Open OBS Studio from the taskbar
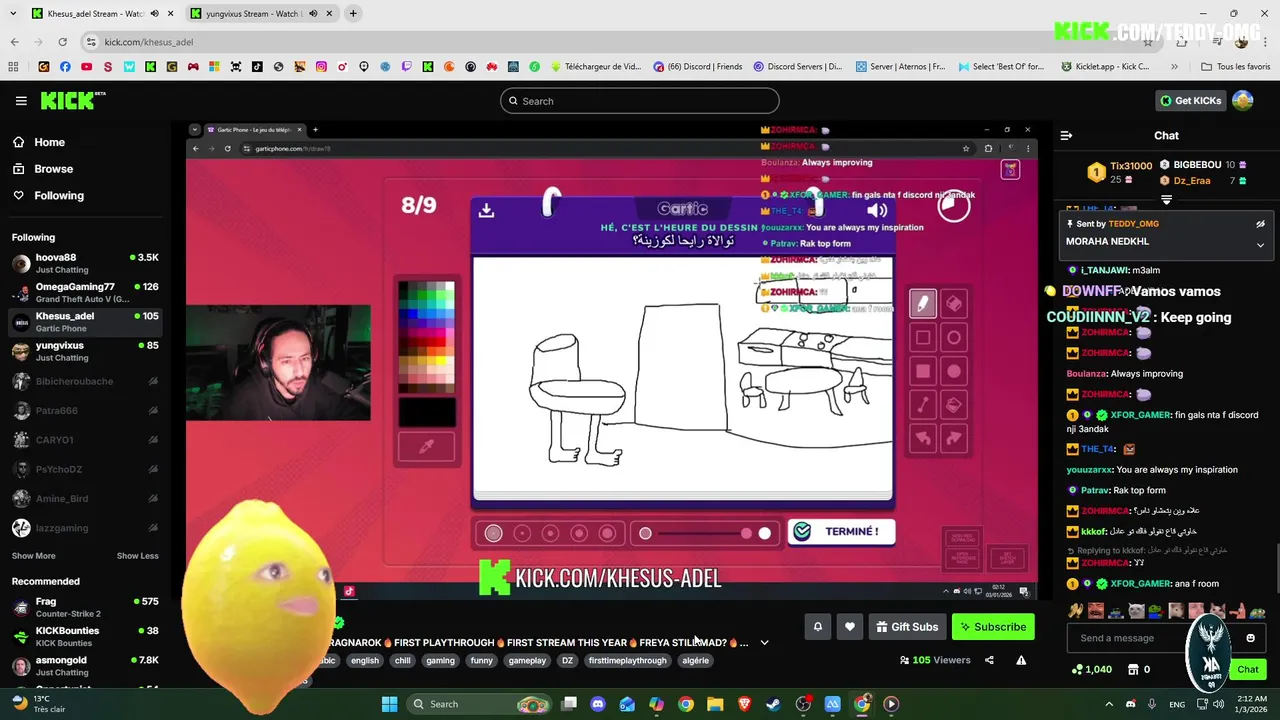The height and width of the screenshot is (720, 1280). pyautogui.click(x=803, y=704)
